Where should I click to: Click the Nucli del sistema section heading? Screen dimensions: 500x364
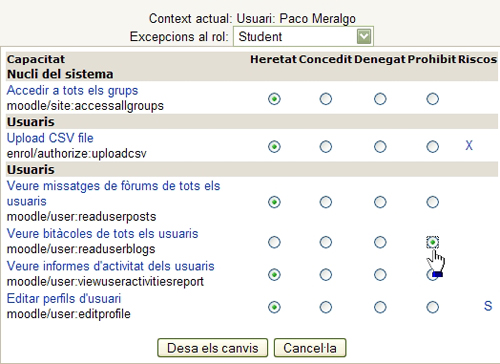(60, 74)
